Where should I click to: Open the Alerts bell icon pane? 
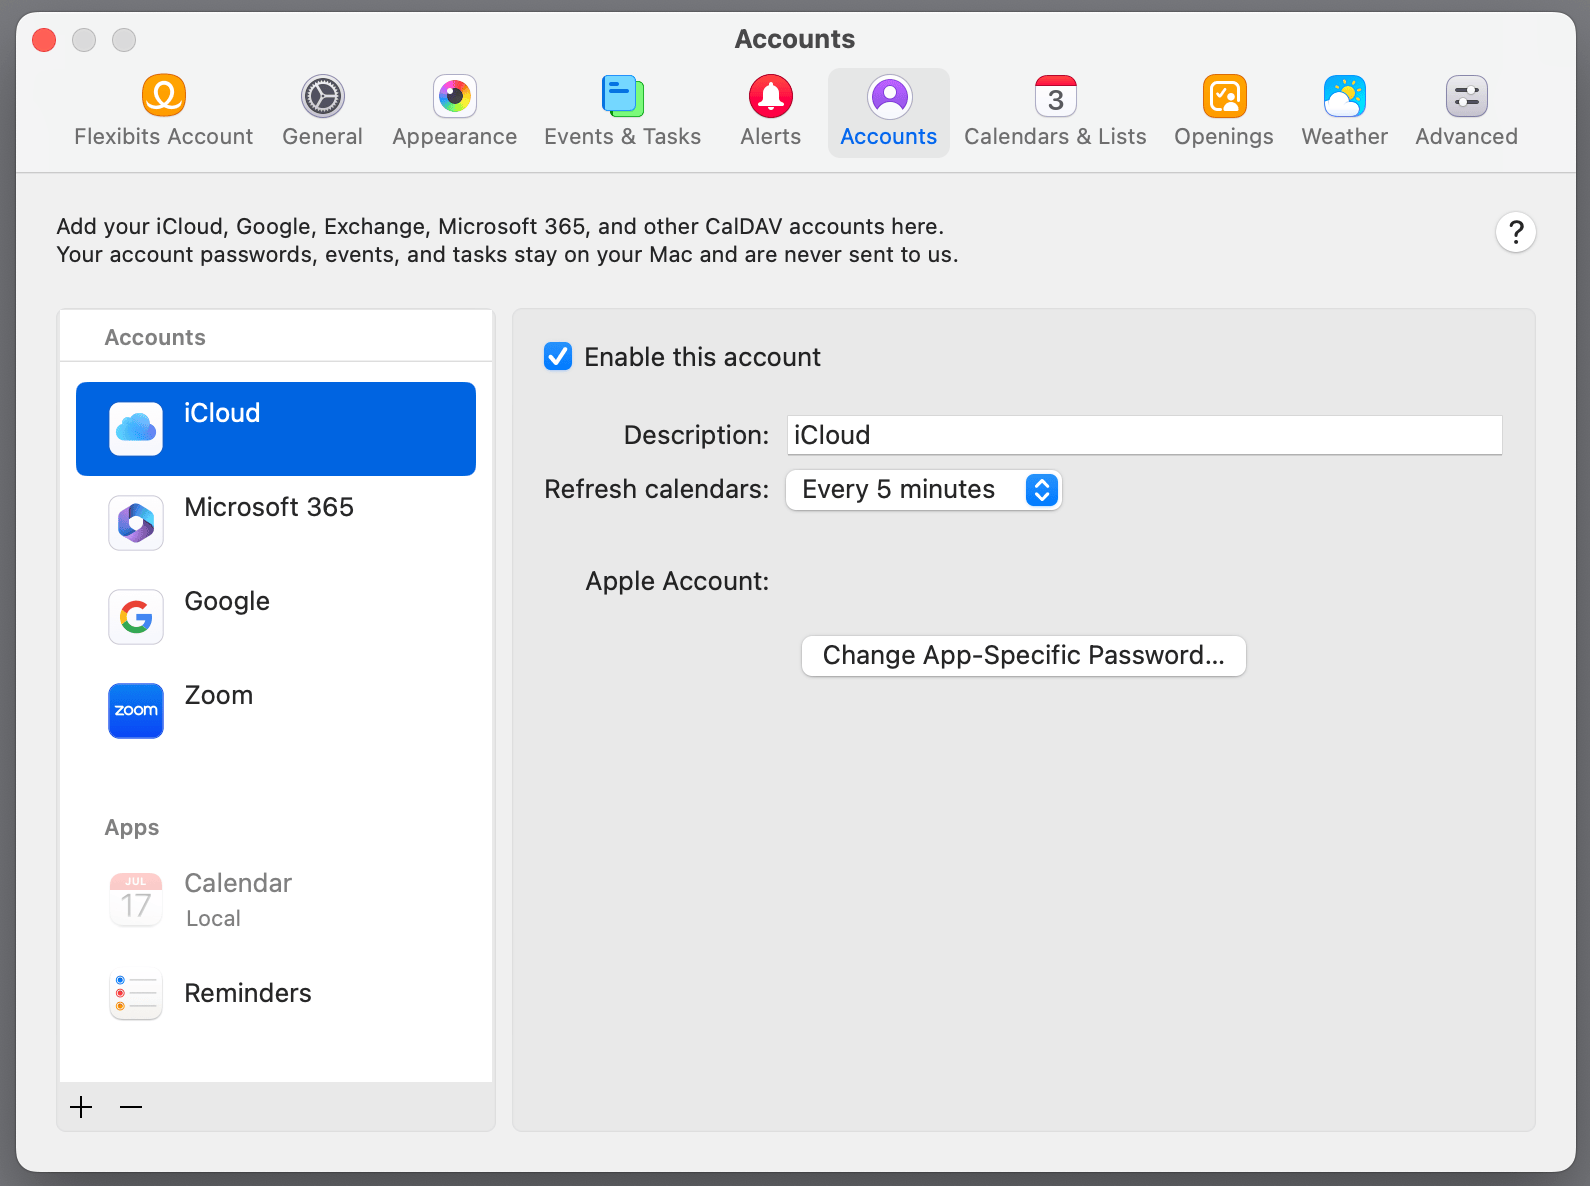(x=771, y=96)
